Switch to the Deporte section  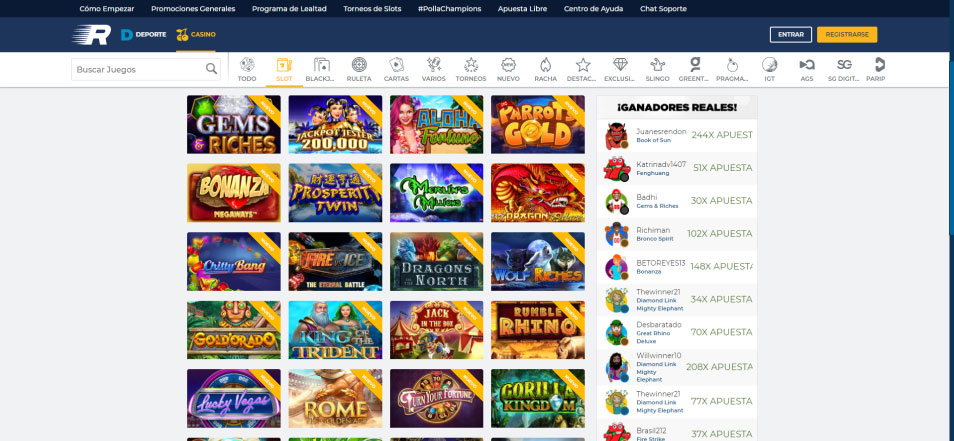point(144,35)
